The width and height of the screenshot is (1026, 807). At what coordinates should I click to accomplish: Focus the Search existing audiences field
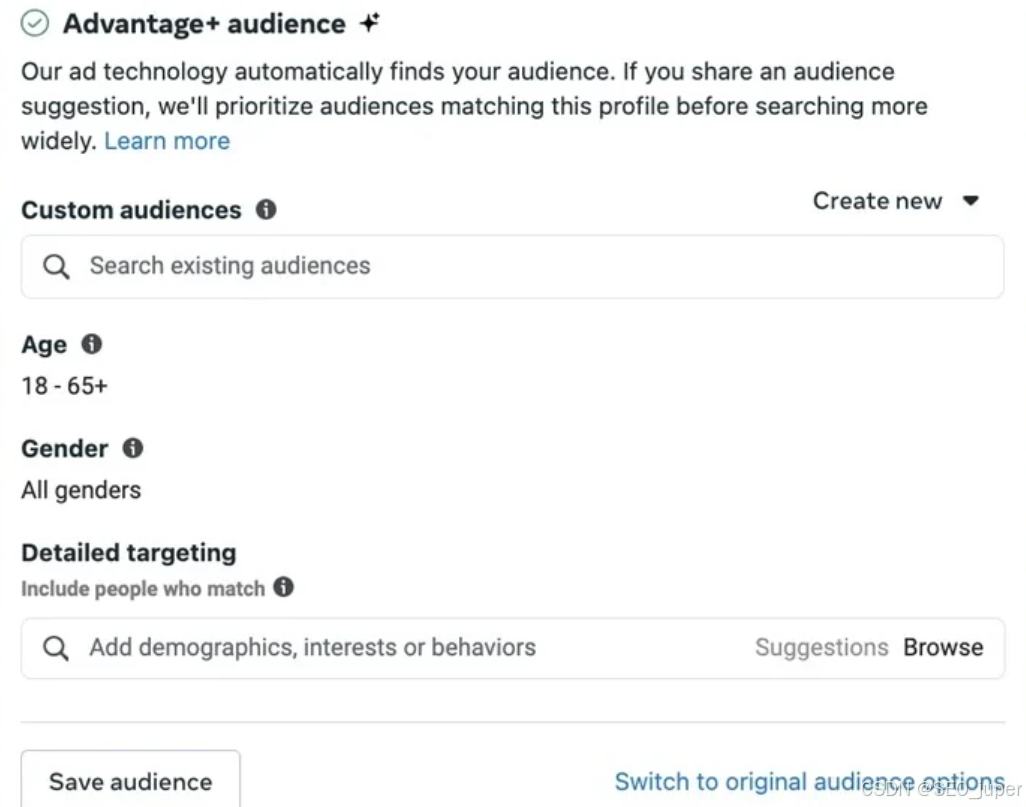(520, 267)
